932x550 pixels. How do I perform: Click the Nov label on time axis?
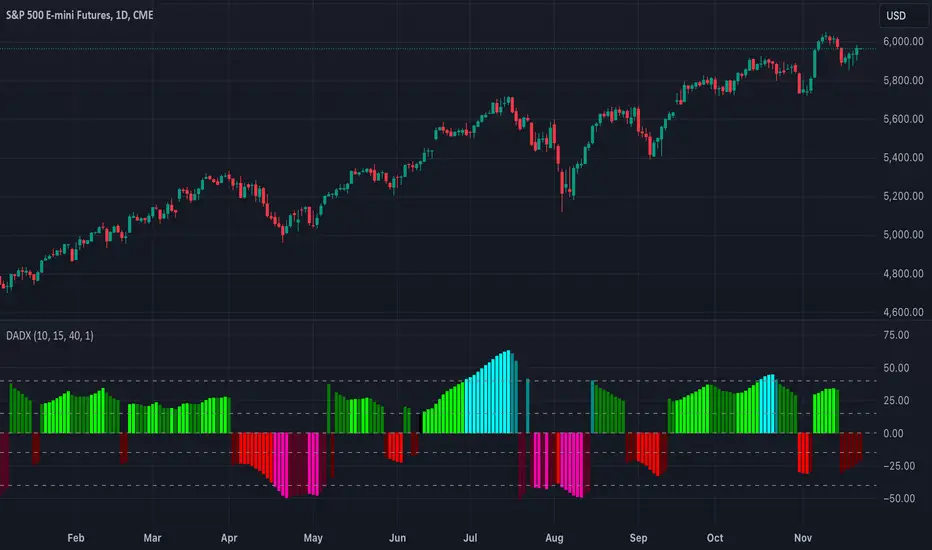point(803,538)
